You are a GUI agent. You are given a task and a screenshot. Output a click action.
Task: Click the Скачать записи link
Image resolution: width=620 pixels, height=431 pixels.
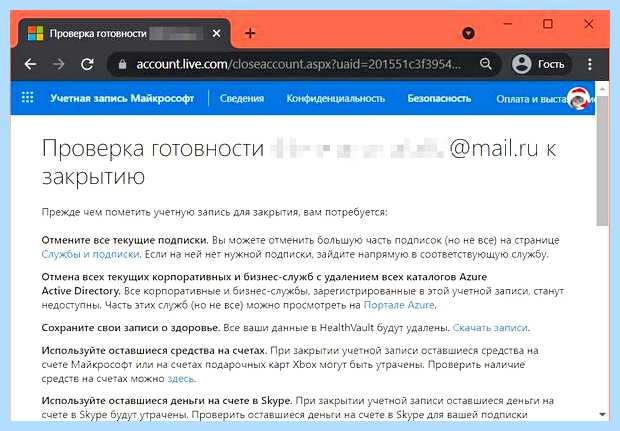(x=490, y=327)
